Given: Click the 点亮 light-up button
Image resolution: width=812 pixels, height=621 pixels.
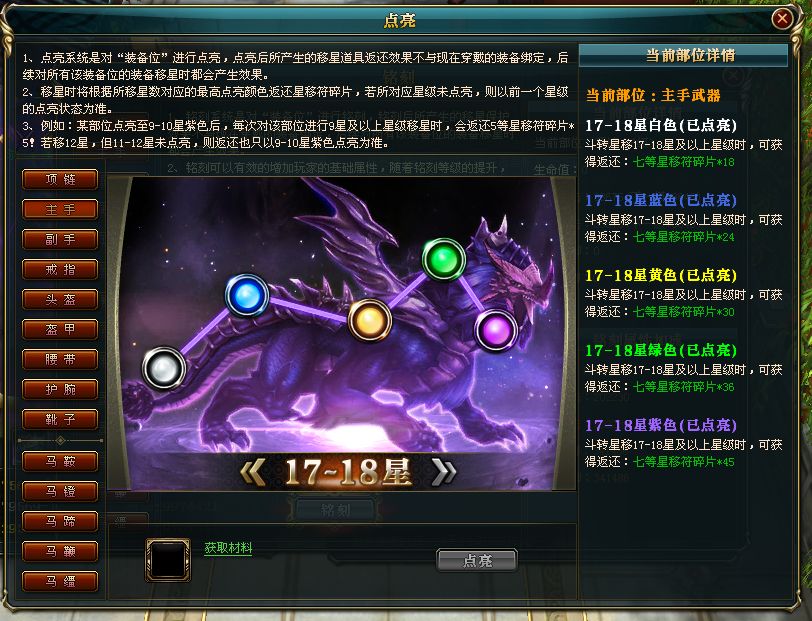Looking at the screenshot, I should coord(477,560).
